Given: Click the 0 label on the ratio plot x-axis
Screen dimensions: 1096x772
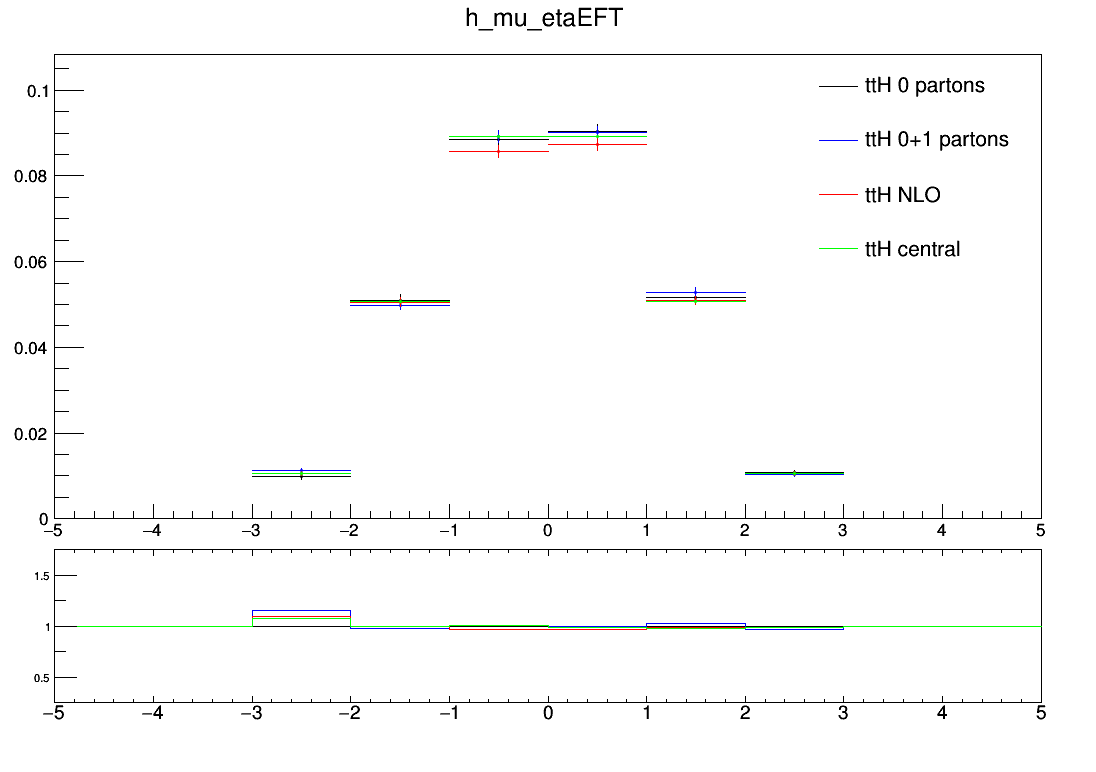Looking at the screenshot, I should click(548, 713).
